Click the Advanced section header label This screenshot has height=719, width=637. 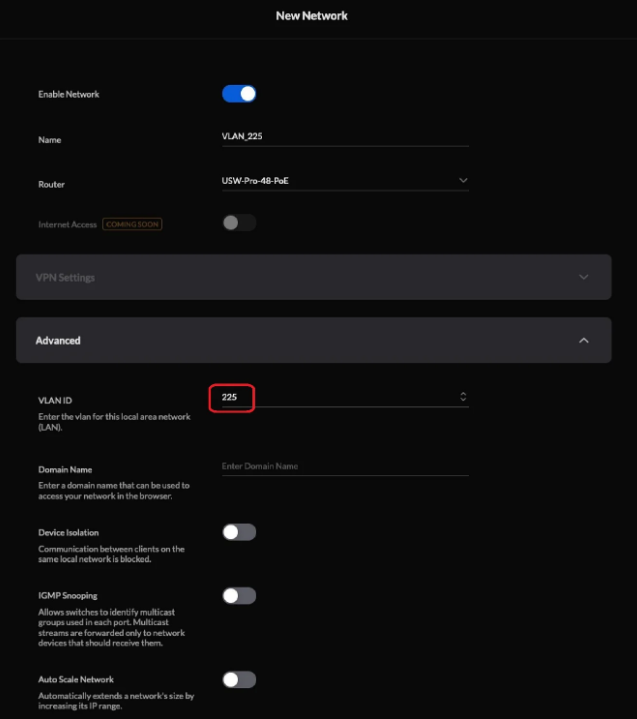coord(58,340)
